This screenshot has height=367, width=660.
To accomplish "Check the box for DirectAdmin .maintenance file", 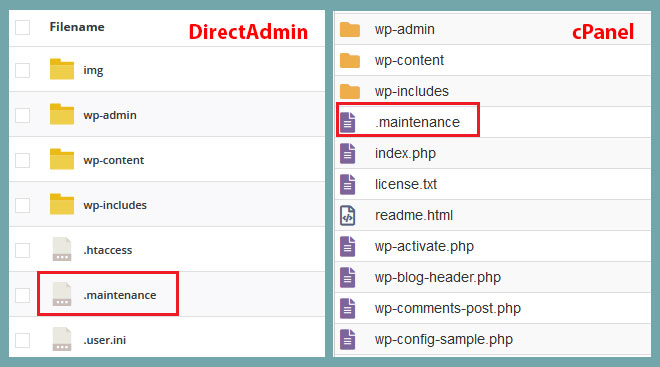I will pyautogui.click(x=22, y=295).
